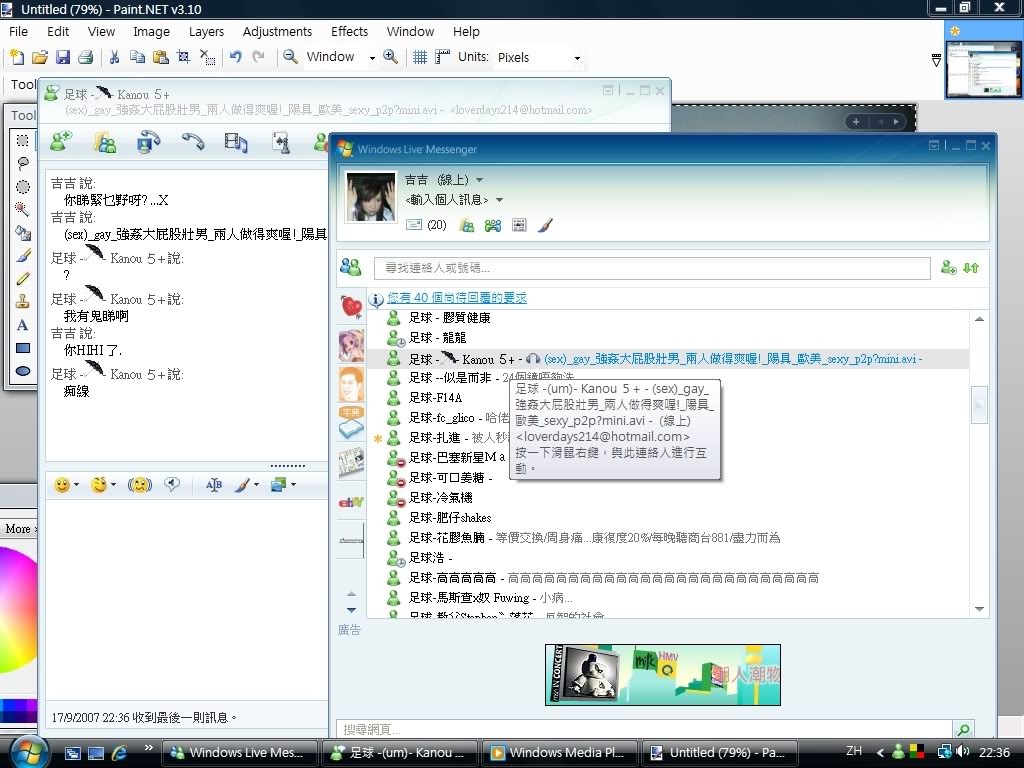Save the image with the floppy disk icon
Screen dimensions: 1024x768
click(x=63, y=57)
